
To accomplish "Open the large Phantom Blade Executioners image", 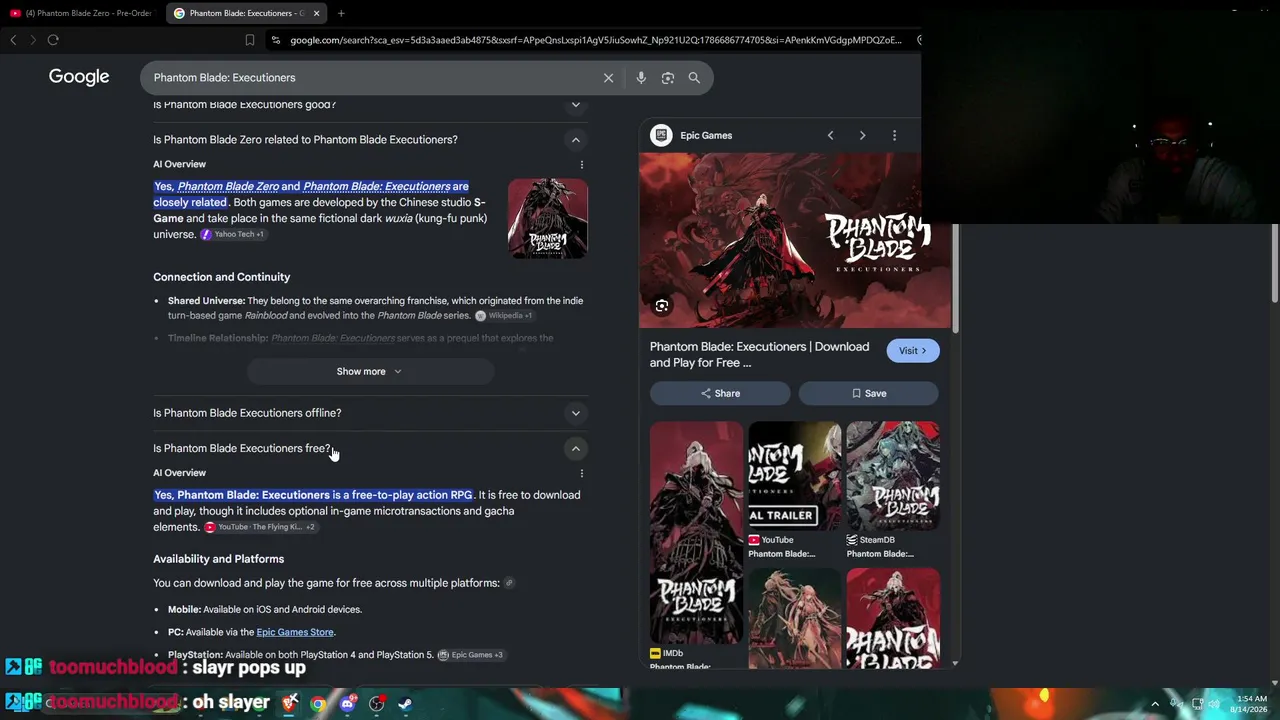I will pos(795,241).
